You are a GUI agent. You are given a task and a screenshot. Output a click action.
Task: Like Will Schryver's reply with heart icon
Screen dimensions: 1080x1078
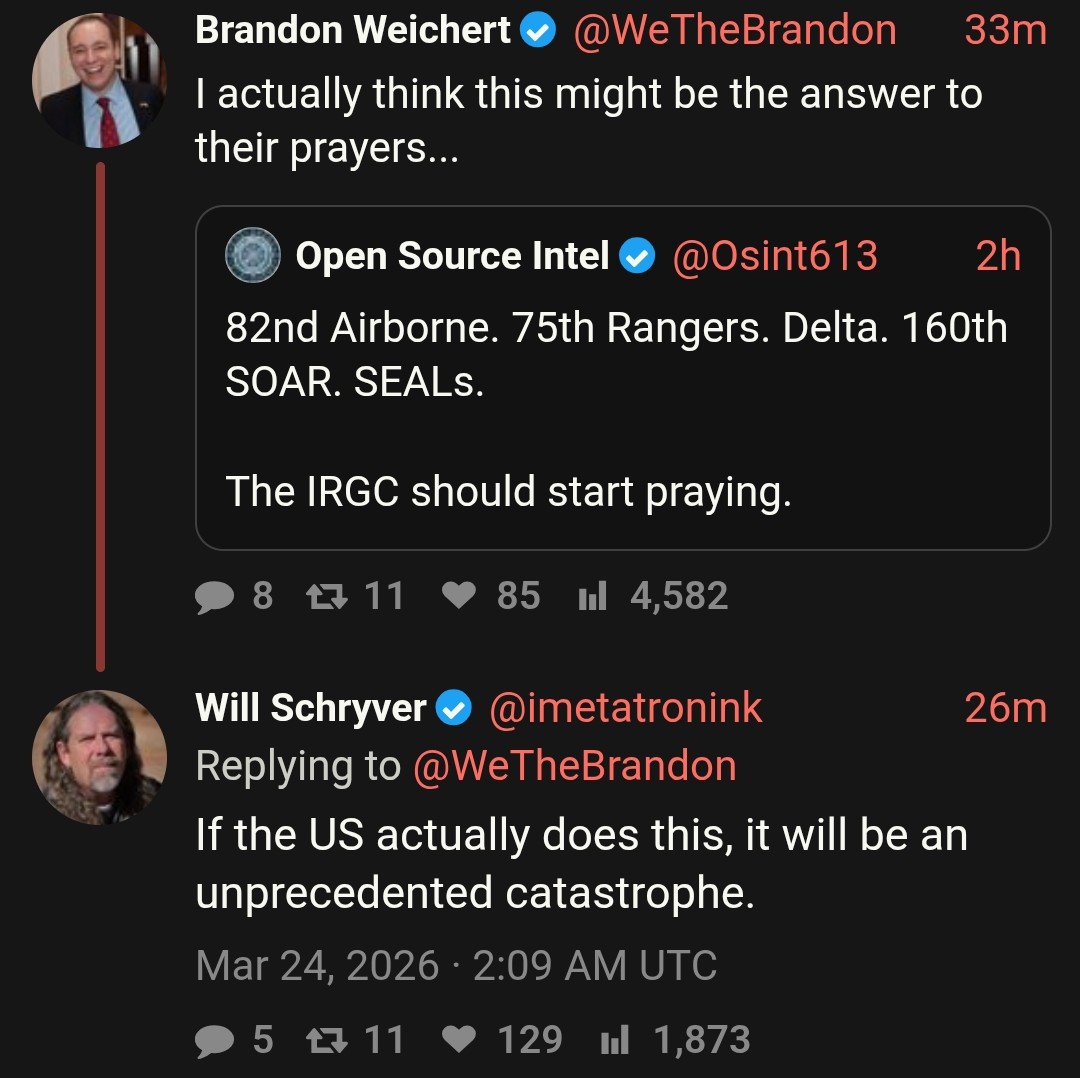(x=459, y=1040)
